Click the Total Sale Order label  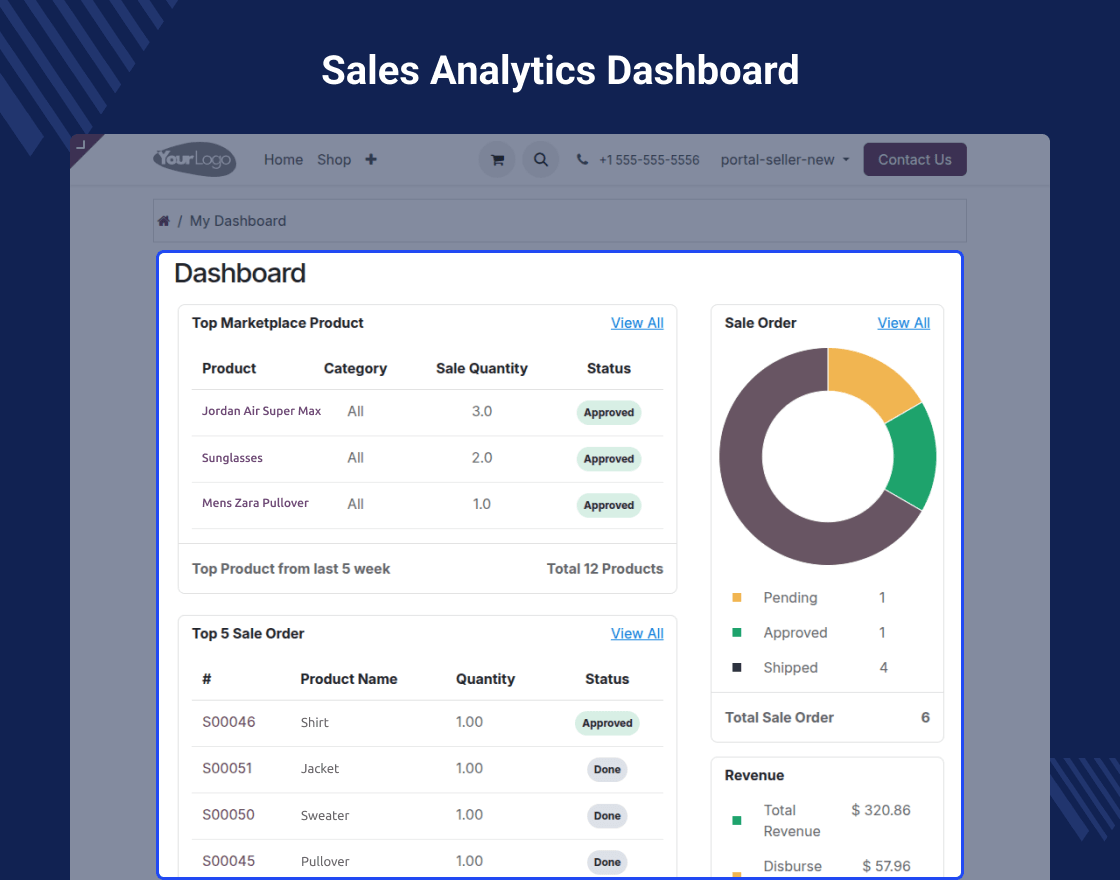(x=779, y=717)
